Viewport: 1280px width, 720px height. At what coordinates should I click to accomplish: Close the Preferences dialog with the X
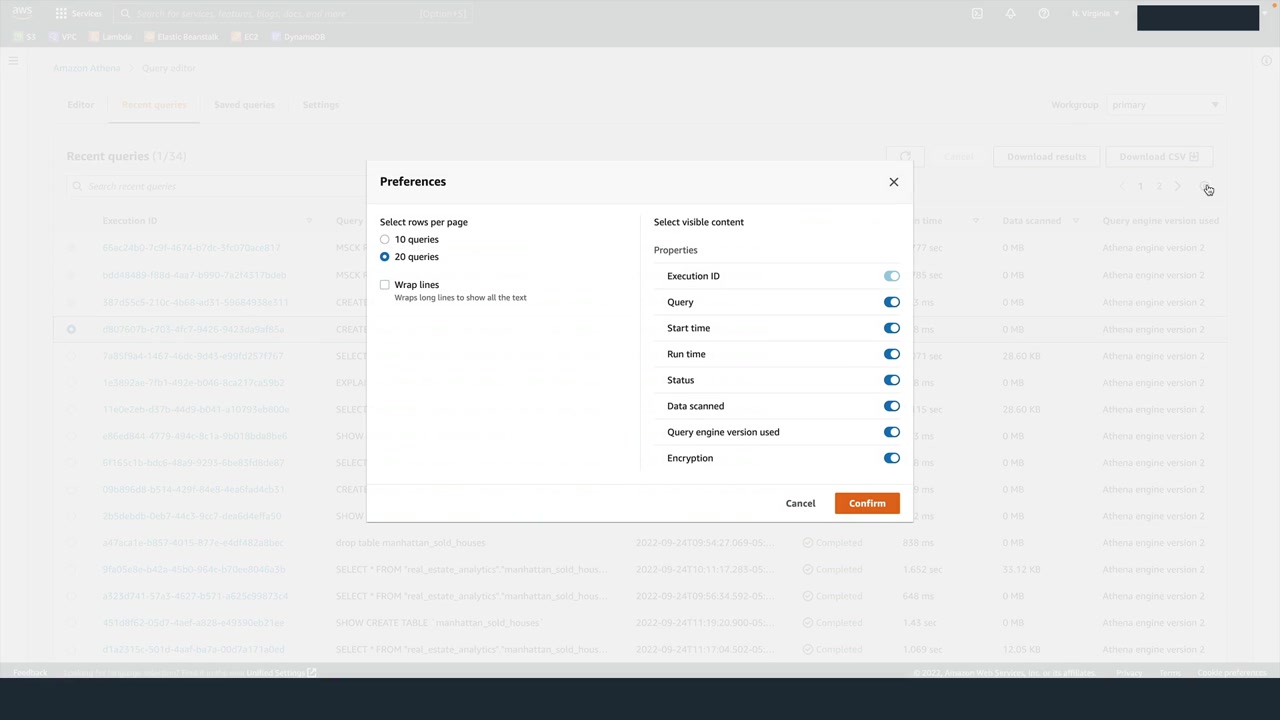point(894,182)
